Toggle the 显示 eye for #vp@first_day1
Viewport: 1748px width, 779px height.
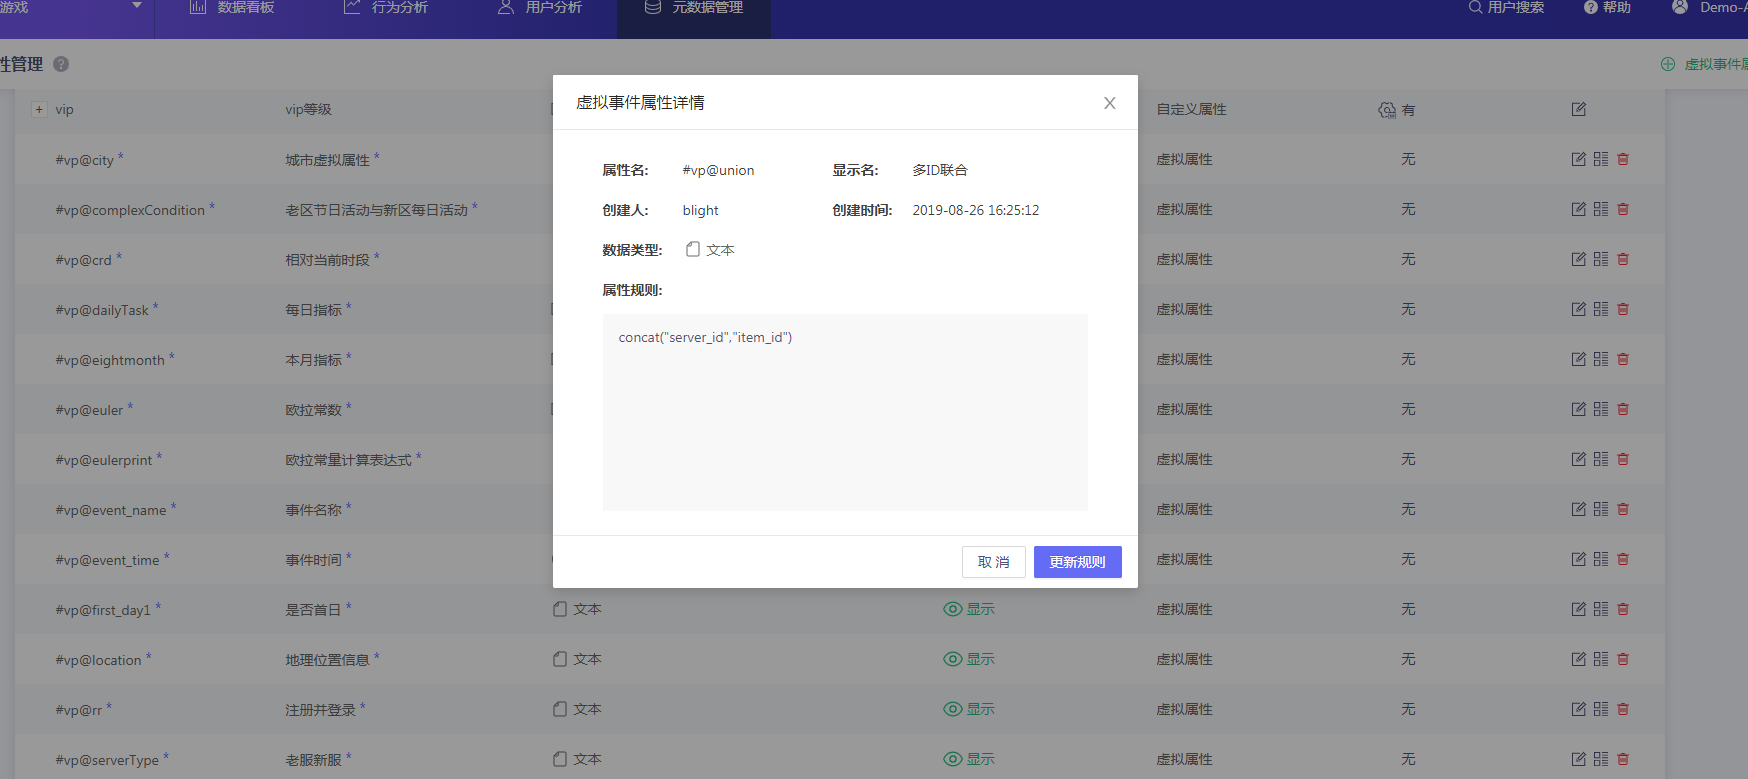coord(952,609)
